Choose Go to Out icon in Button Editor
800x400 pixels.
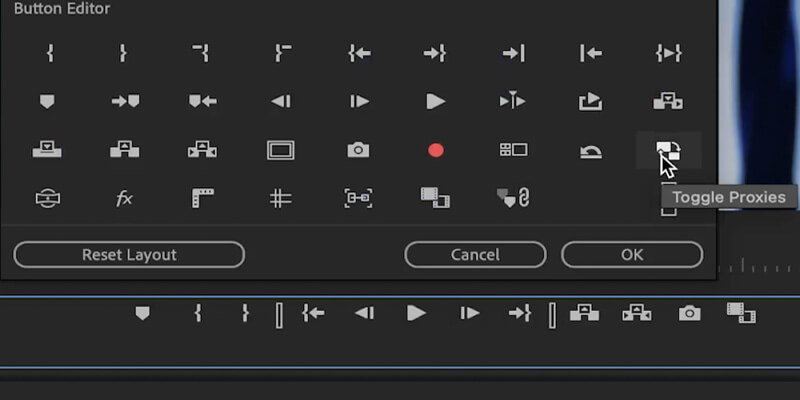(x=435, y=53)
